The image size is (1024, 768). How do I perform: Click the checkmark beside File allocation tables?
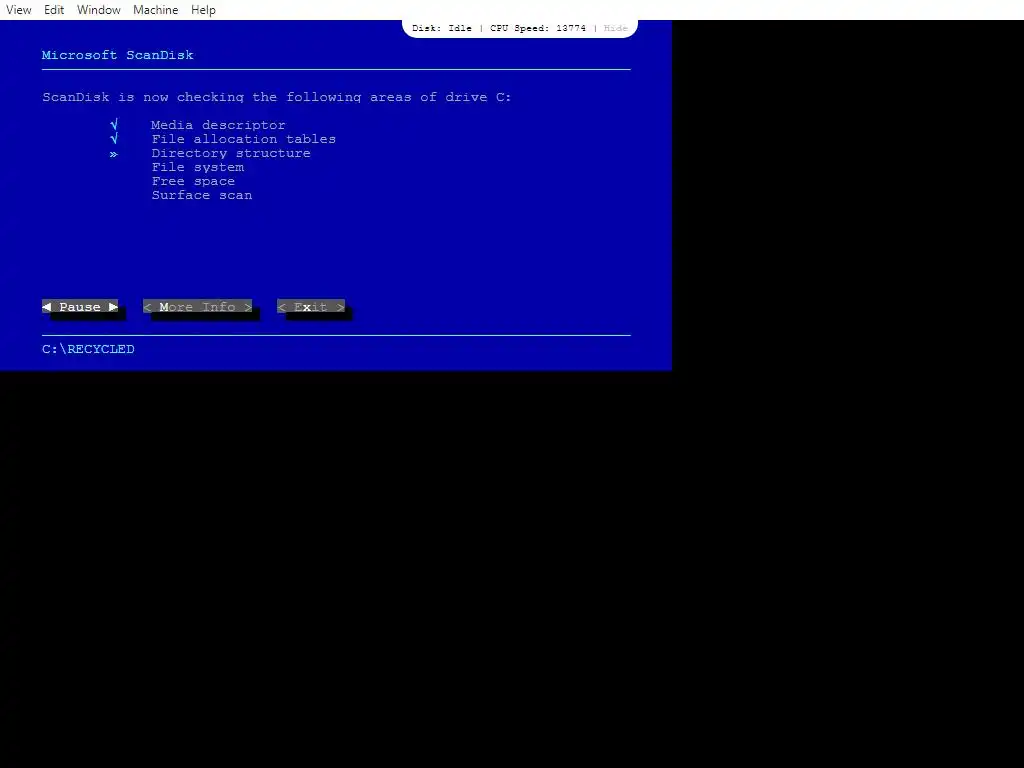[114, 138]
